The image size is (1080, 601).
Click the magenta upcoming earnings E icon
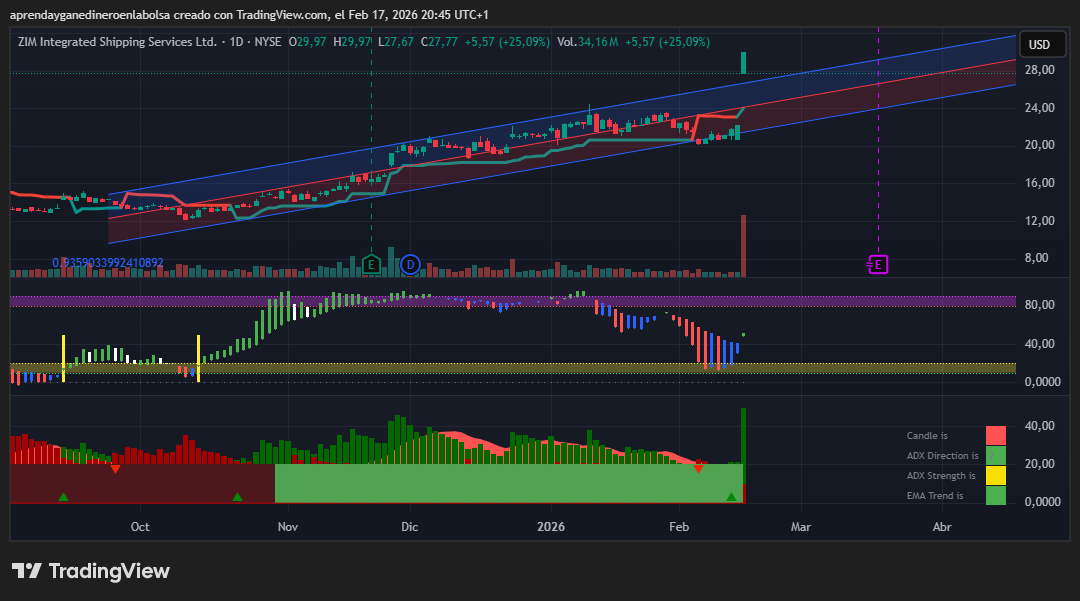pos(878,265)
